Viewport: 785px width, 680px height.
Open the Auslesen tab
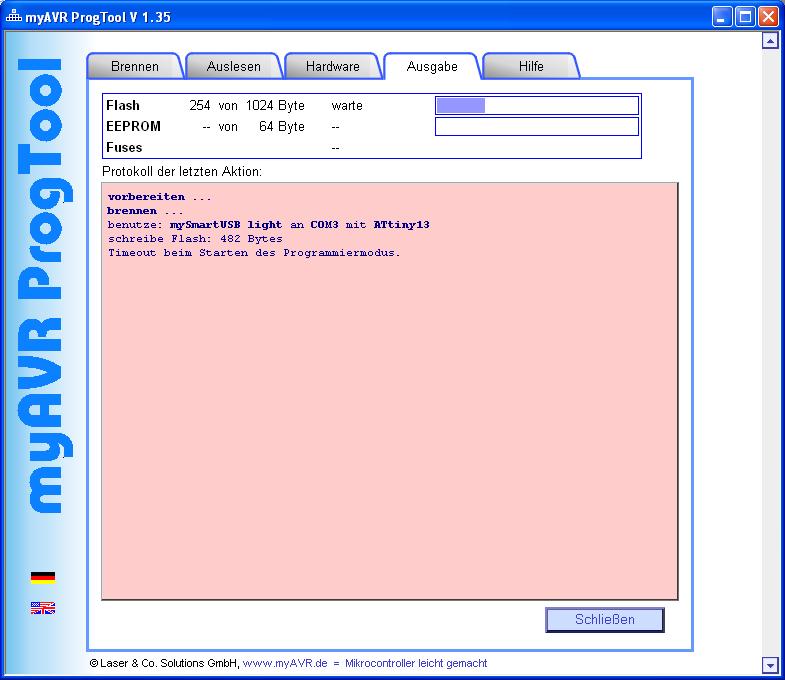233,66
